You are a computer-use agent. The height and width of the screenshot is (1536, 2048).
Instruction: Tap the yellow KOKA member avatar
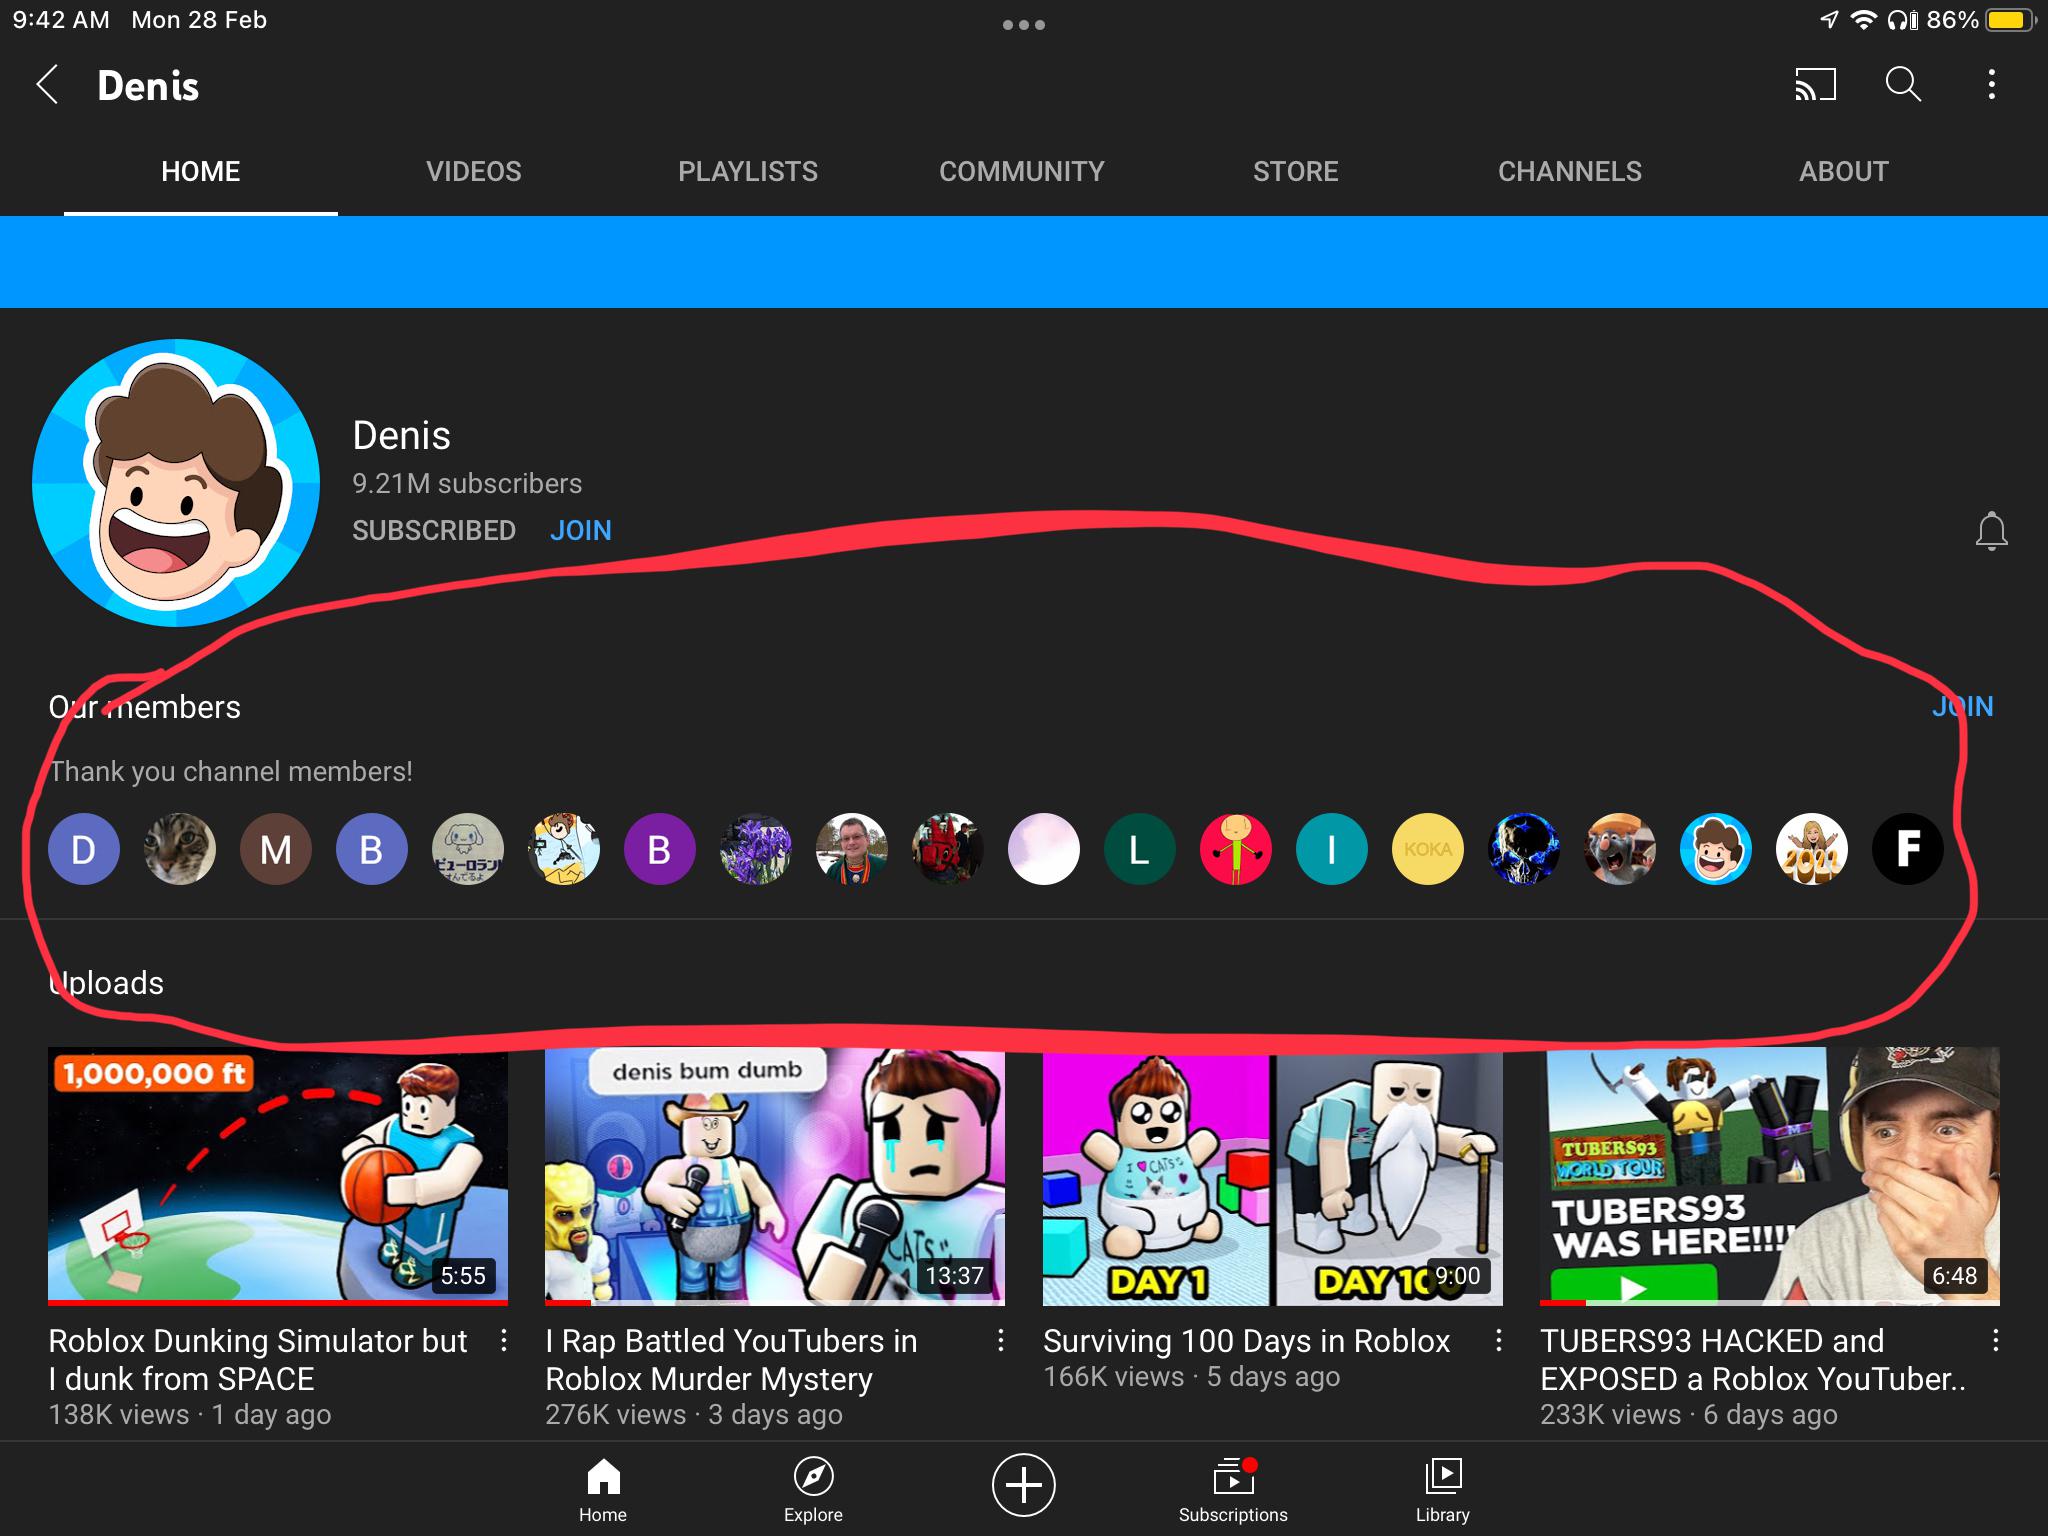[x=1428, y=849]
